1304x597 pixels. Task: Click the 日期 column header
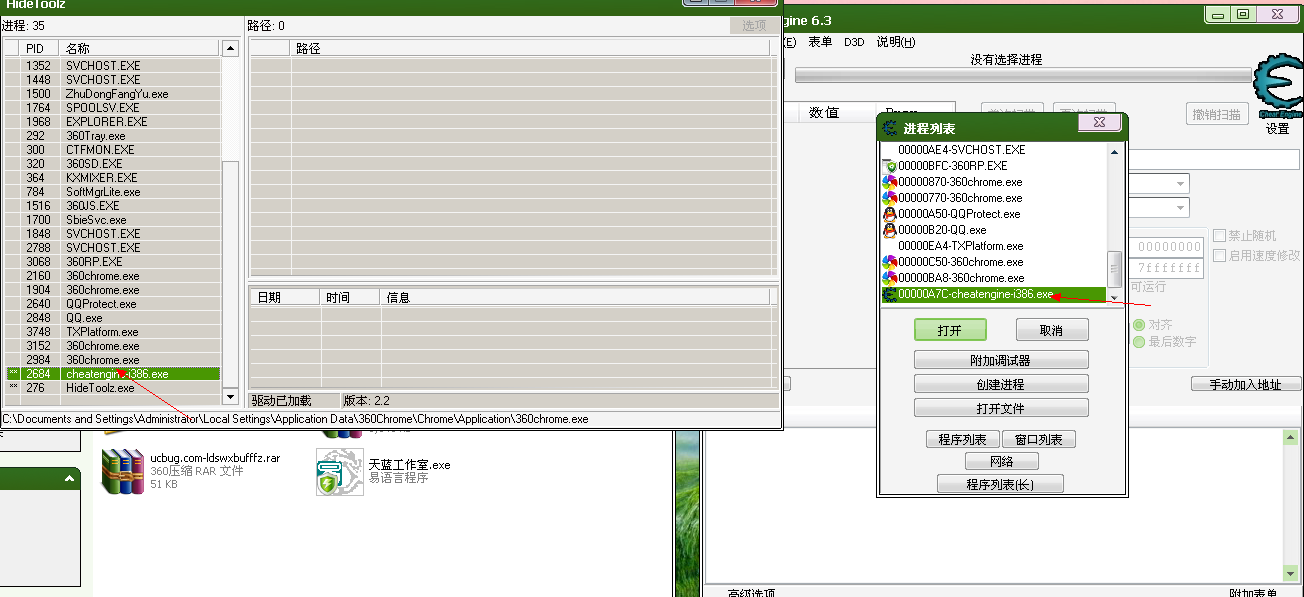pos(285,297)
